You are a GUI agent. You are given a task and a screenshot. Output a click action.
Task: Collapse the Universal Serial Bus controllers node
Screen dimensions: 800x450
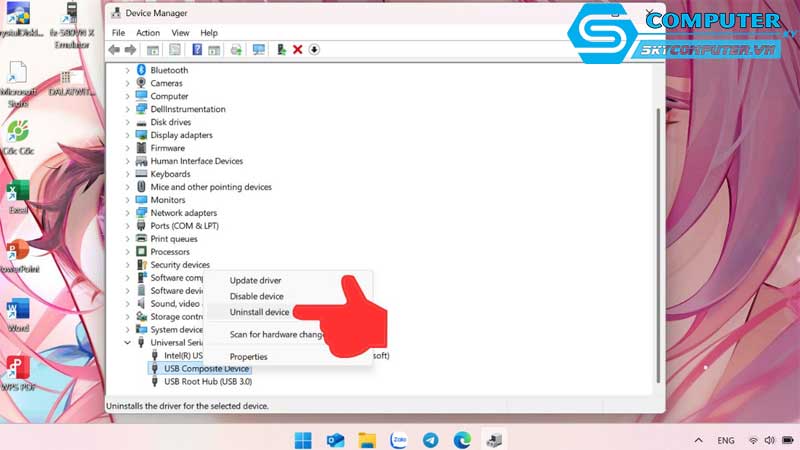click(x=128, y=342)
